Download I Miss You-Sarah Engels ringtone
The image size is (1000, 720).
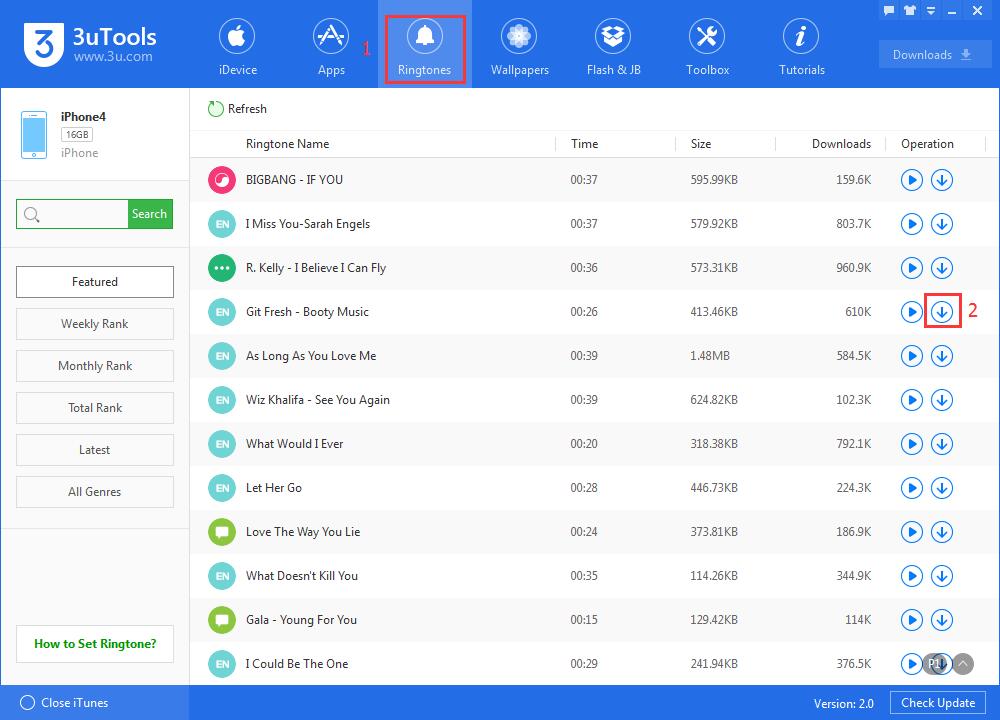coord(942,224)
